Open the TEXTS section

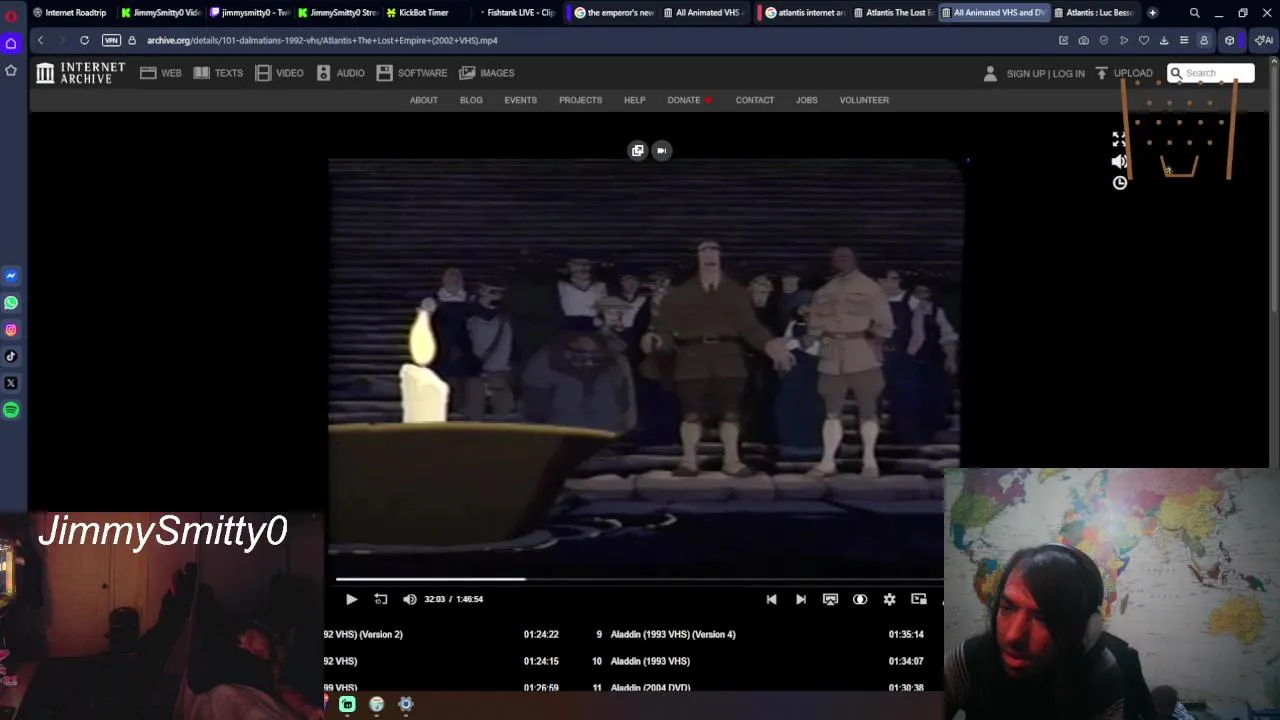[x=218, y=73]
